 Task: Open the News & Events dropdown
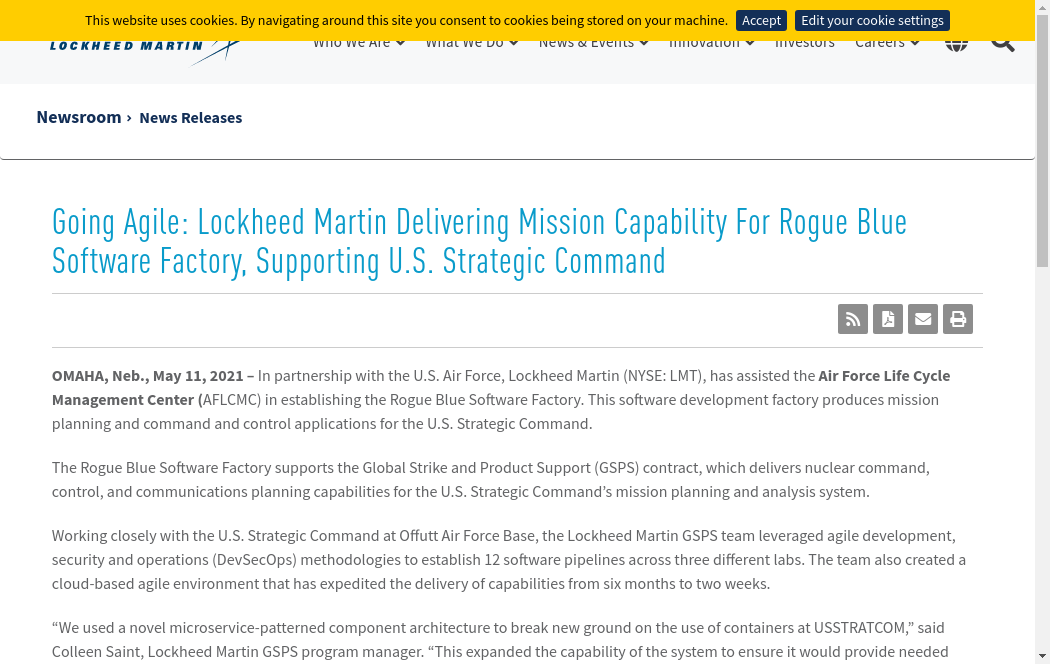(x=593, y=44)
